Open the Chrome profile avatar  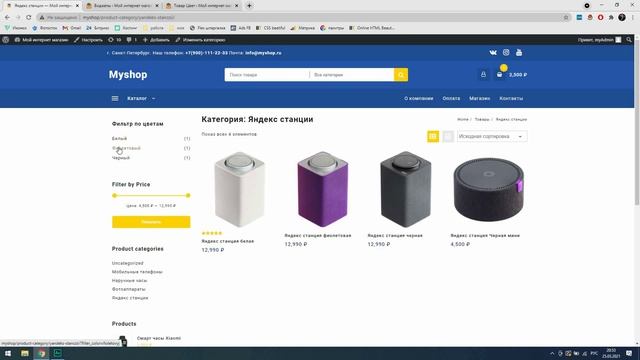pyautogui.click(x=622, y=18)
